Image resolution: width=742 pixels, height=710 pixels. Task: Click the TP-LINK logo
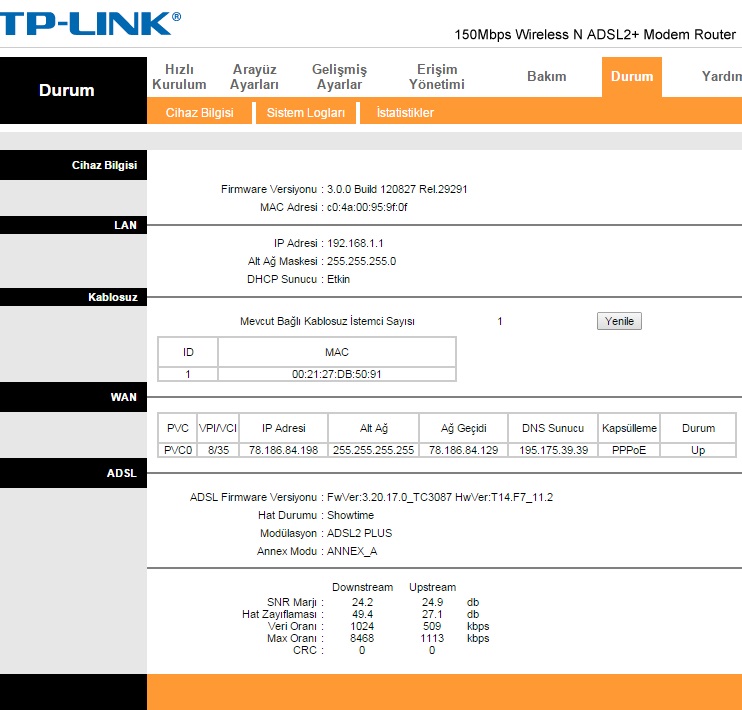pyautogui.click(x=90, y=24)
